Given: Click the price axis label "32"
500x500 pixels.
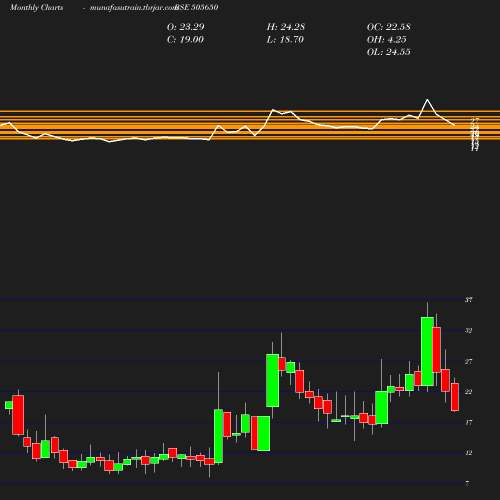Looking at the screenshot, I should click(469, 331).
